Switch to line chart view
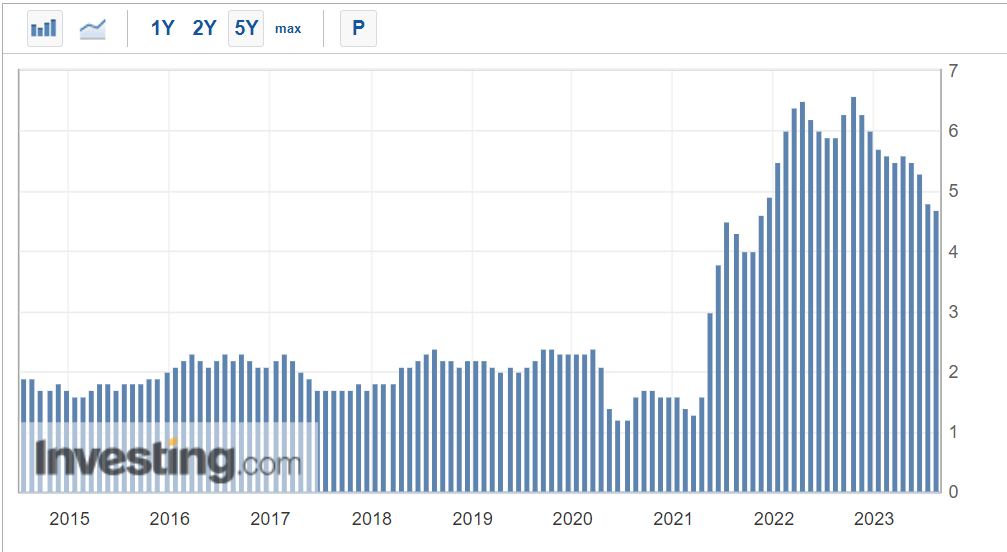 [x=92, y=28]
